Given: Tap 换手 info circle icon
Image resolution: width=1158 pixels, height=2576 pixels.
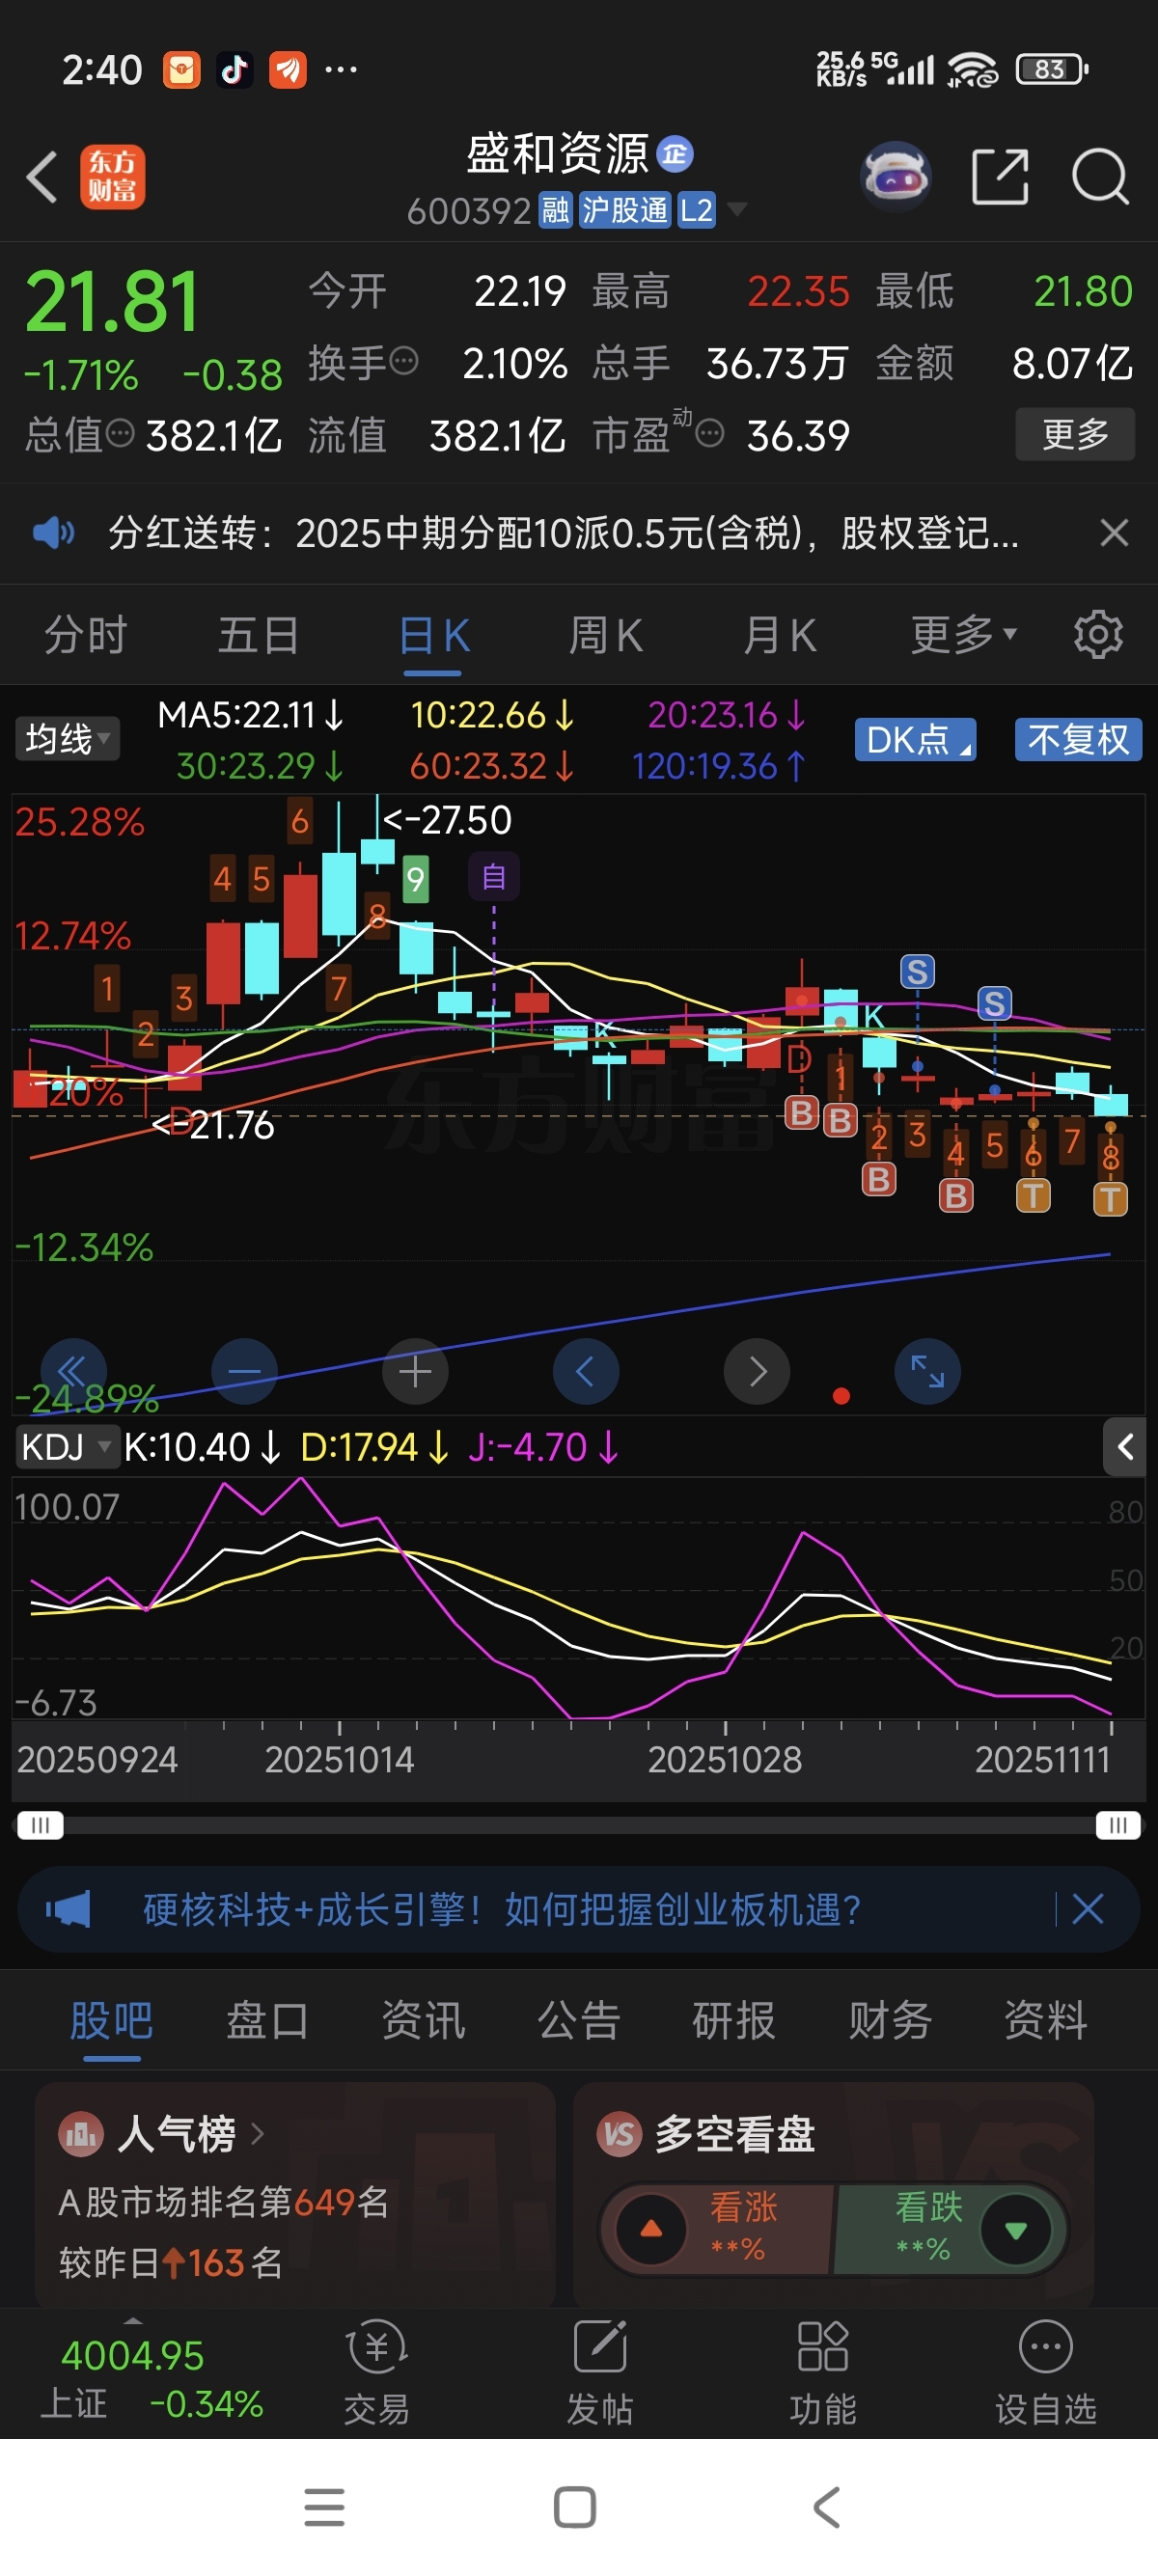Looking at the screenshot, I should click(x=403, y=360).
